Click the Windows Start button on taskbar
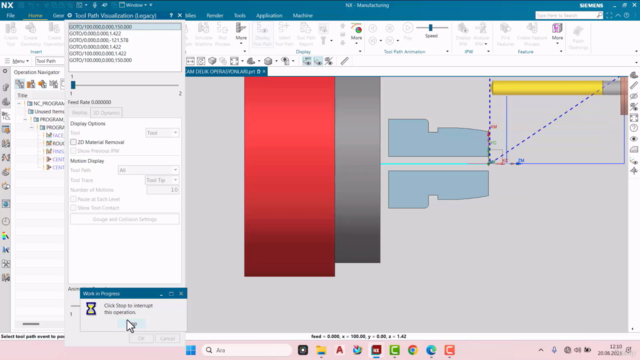Image resolution: width=640 pixels, height=360 pixels. [191, 350]
